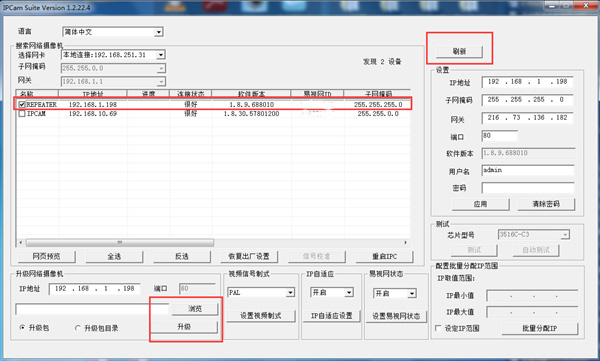Click the 全选 select all button
The height and width of the screenshot is (361, 600).
(x=114, y=256)
